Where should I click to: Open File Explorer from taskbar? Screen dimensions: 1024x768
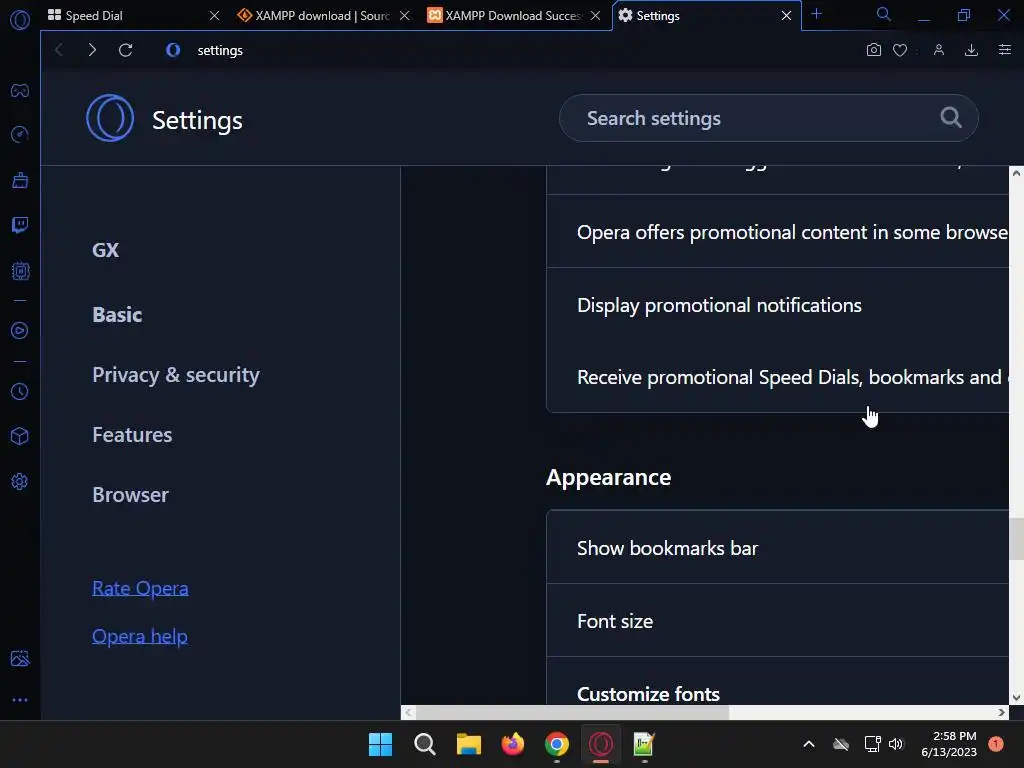468,744
